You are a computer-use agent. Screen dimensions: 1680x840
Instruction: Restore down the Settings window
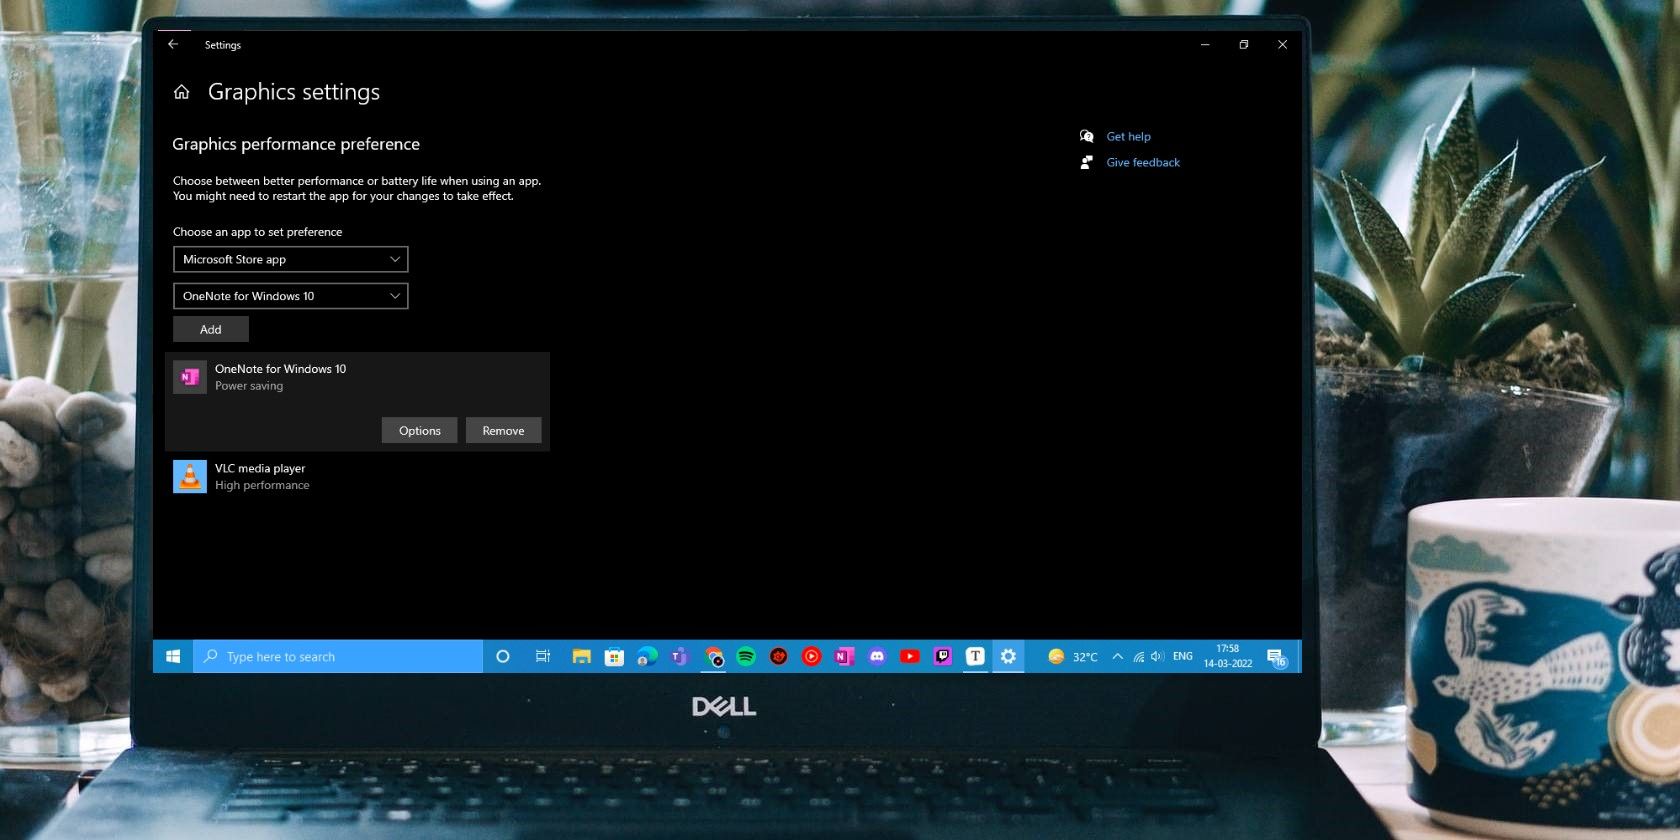coord(1244,44)
